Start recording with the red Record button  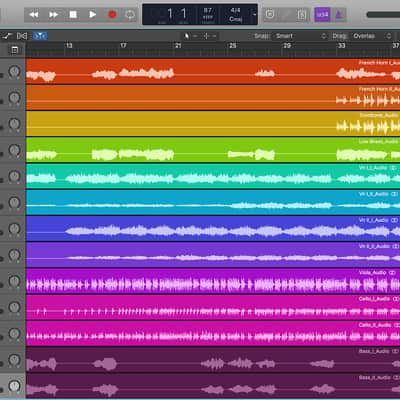112,15
